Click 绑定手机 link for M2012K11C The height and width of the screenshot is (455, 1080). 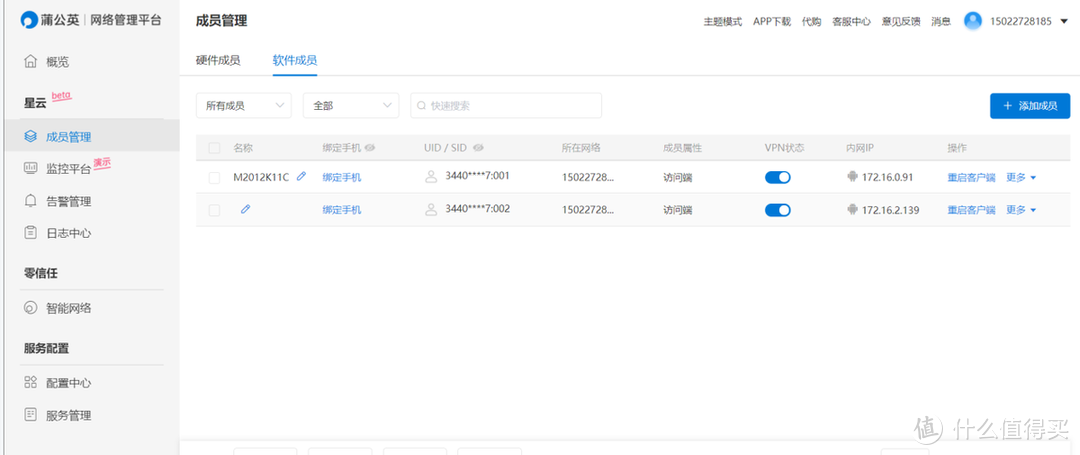click(342, 178)
